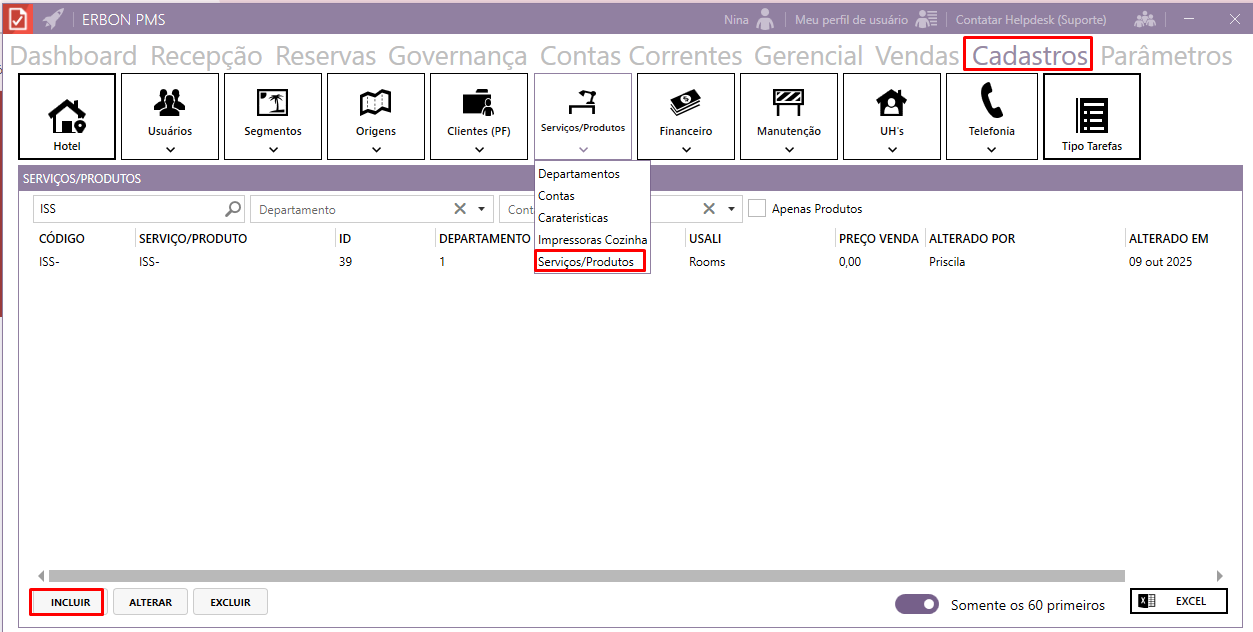Click the Financeiro money icon
Viewport: 1253px width, 632px height.
coord(686,102)
